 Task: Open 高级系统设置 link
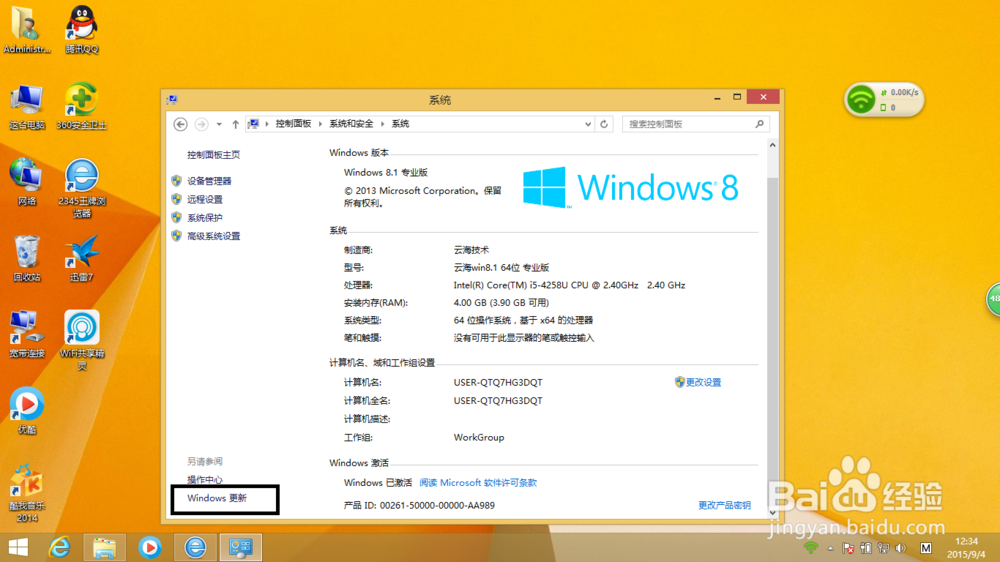click(x=214, y=236)
